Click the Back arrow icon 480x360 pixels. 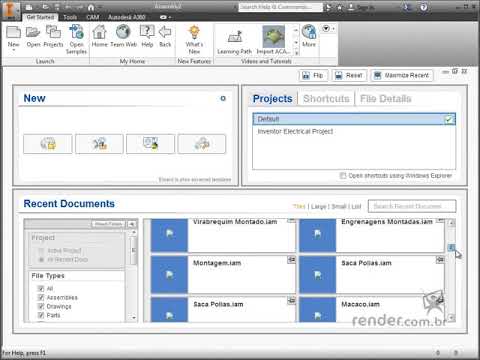(x=165, y=32)
